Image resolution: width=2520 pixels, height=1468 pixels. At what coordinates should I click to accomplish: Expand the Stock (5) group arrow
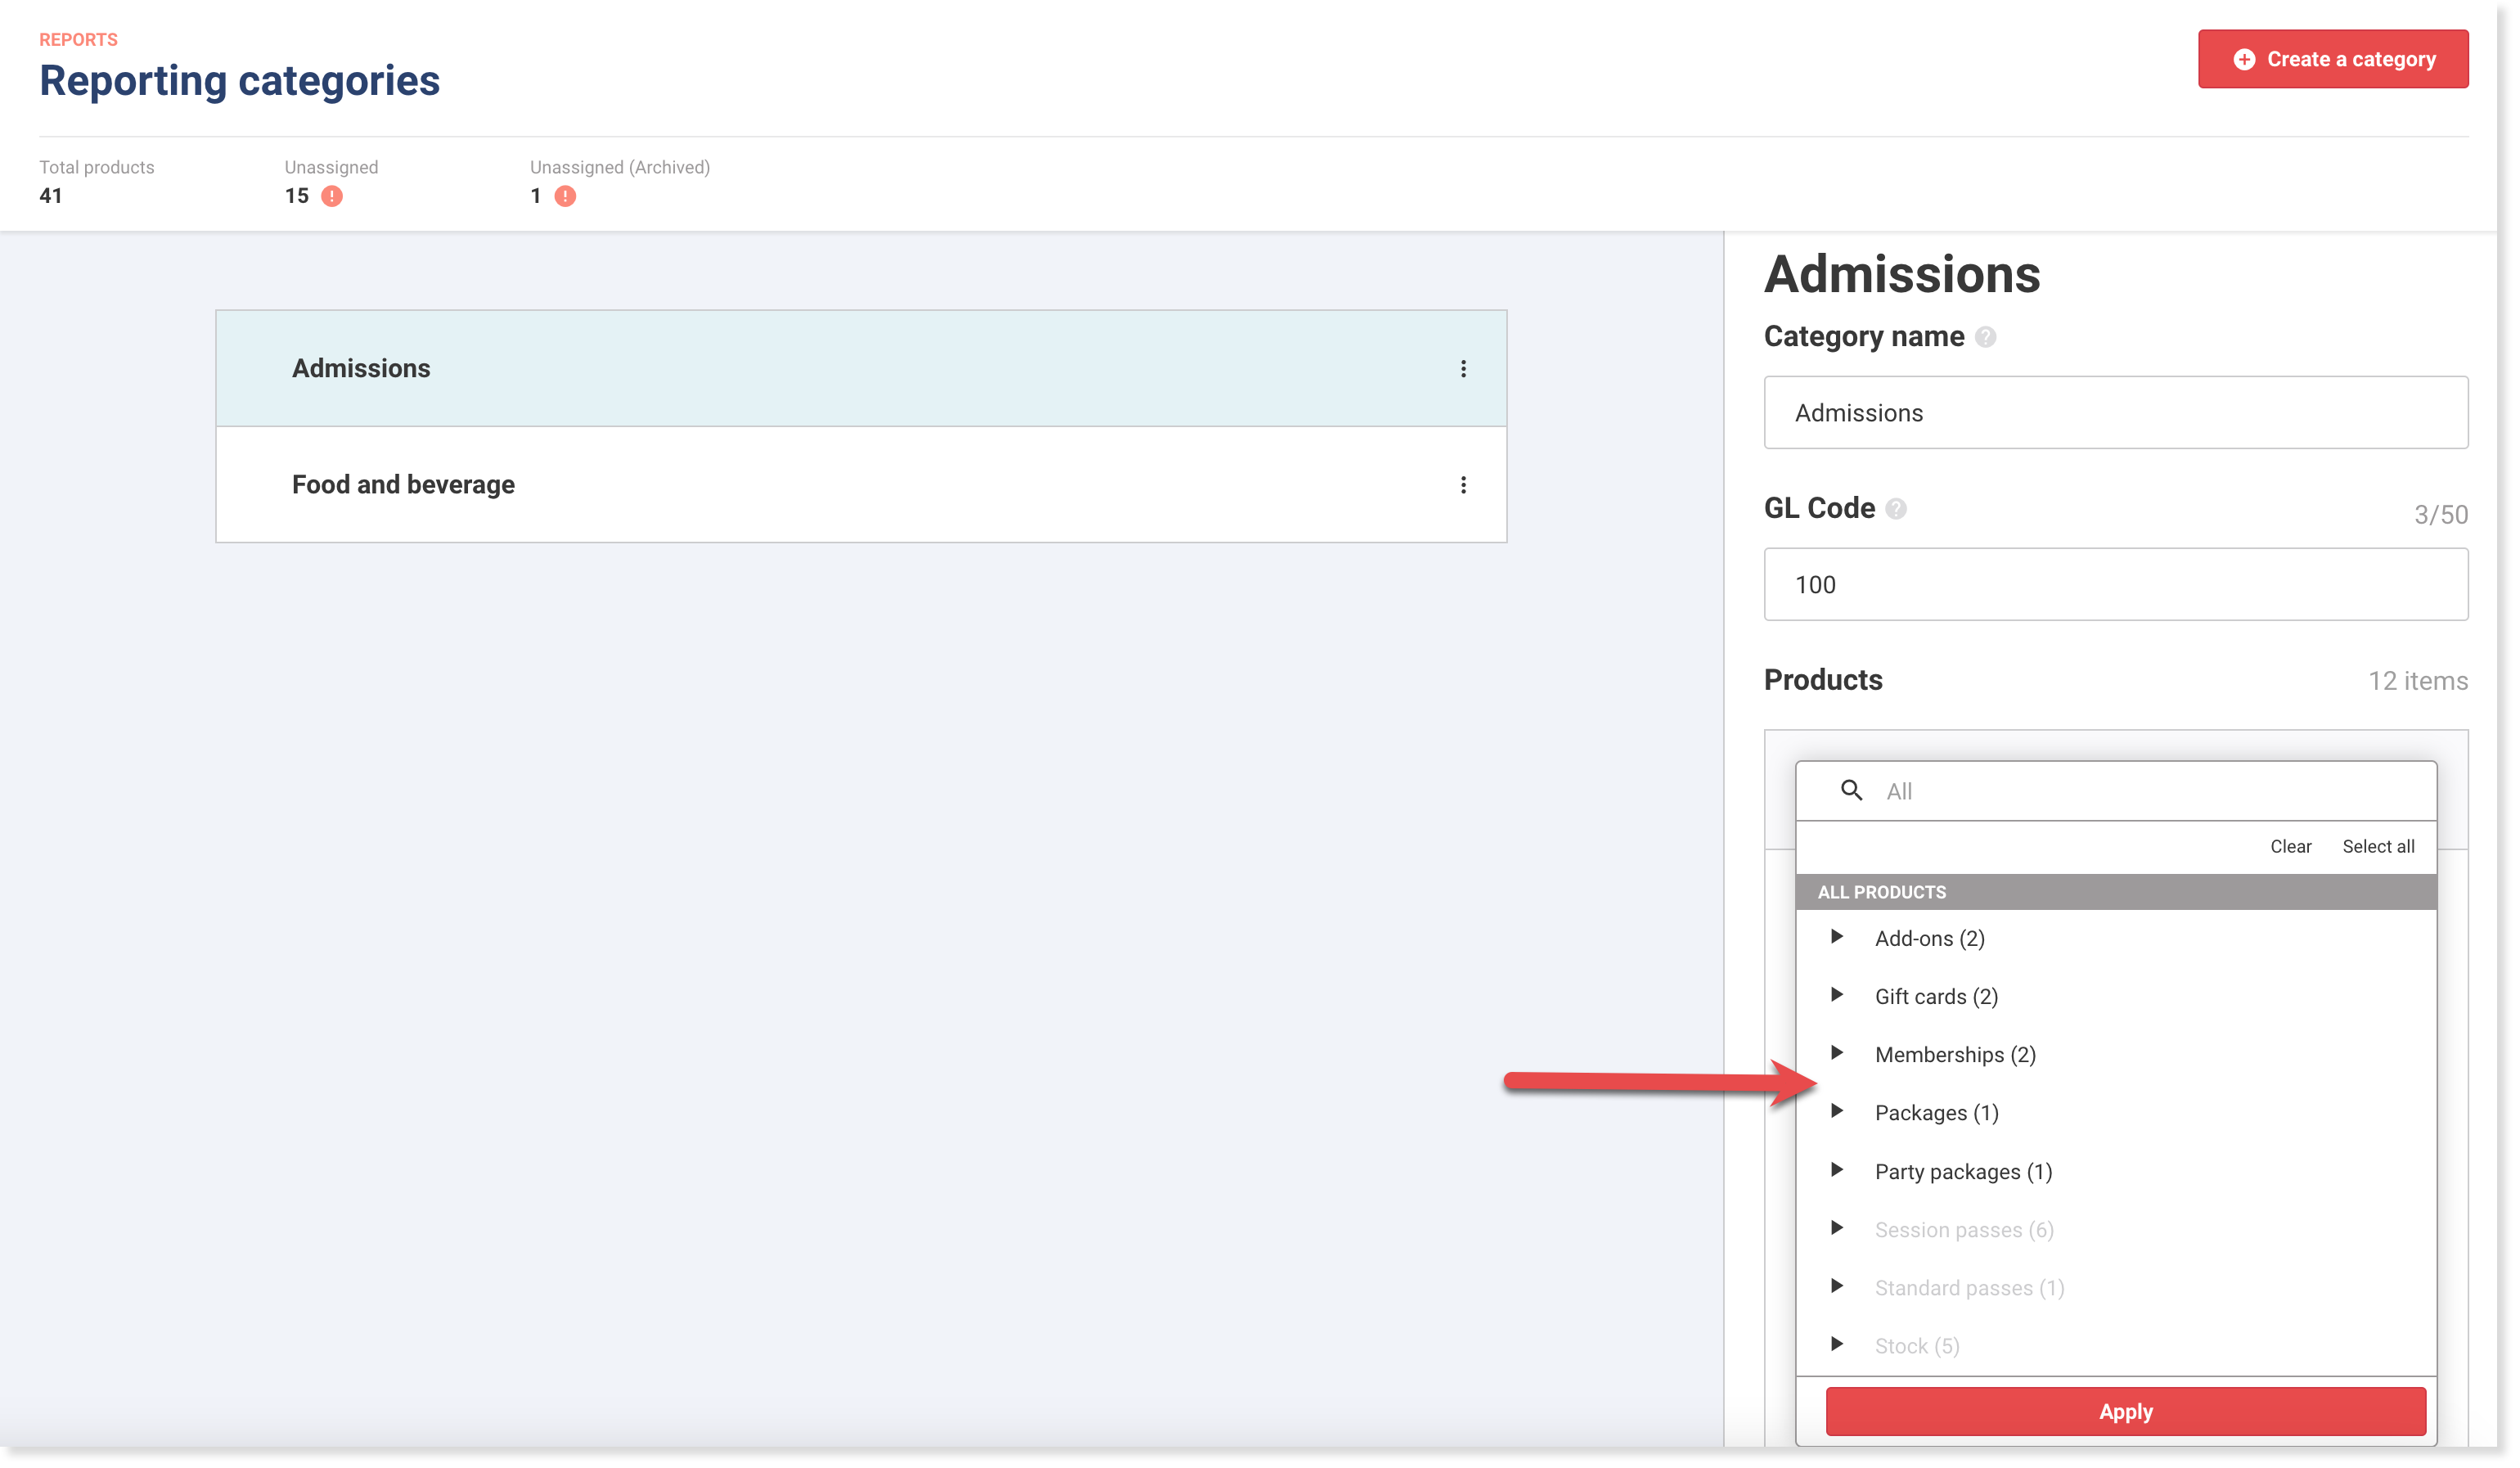(x=1837, y=1344)
